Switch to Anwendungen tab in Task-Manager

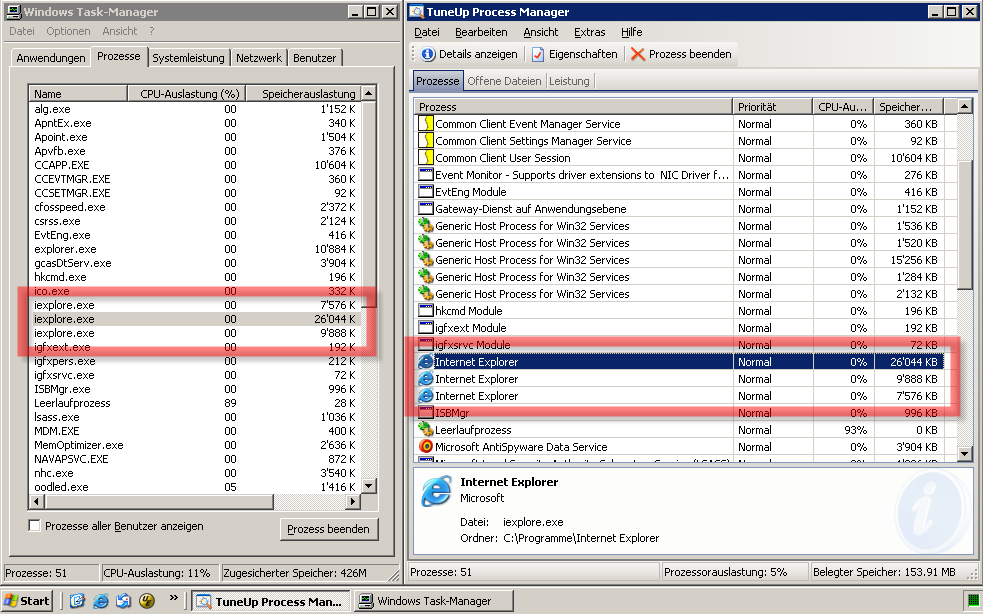pyautogui.click(x=51, y=58)
